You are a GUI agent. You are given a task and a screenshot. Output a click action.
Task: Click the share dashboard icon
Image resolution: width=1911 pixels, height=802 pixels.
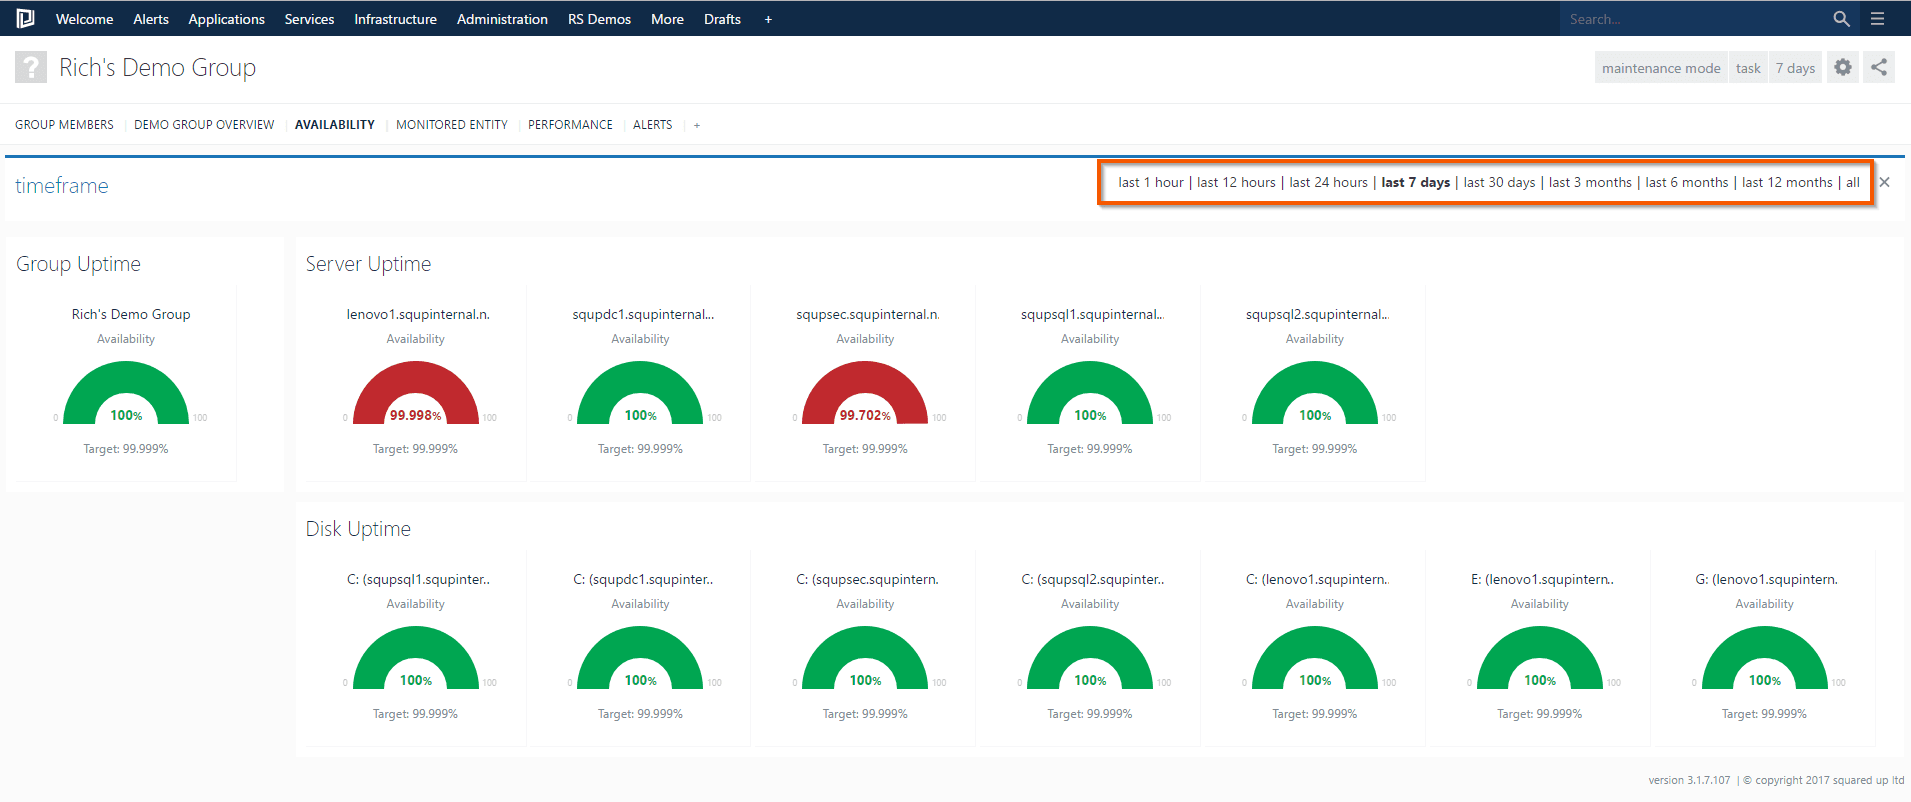coord(1879,67)
